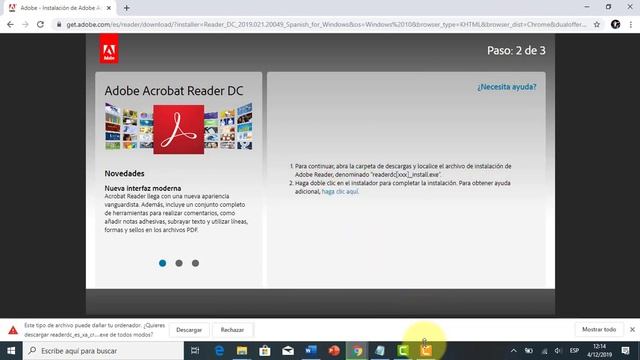Click the 'Paso: 2 de 3' step heading
640x360 pixels.
(516, 50)
